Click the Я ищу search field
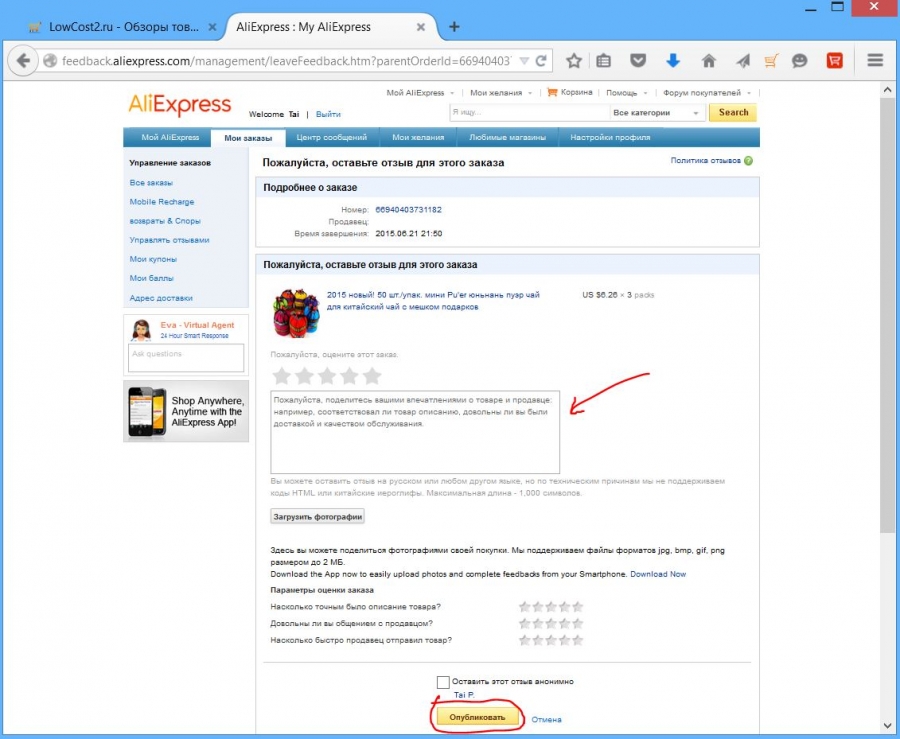The image size is (900, 739). coord(529,112)
